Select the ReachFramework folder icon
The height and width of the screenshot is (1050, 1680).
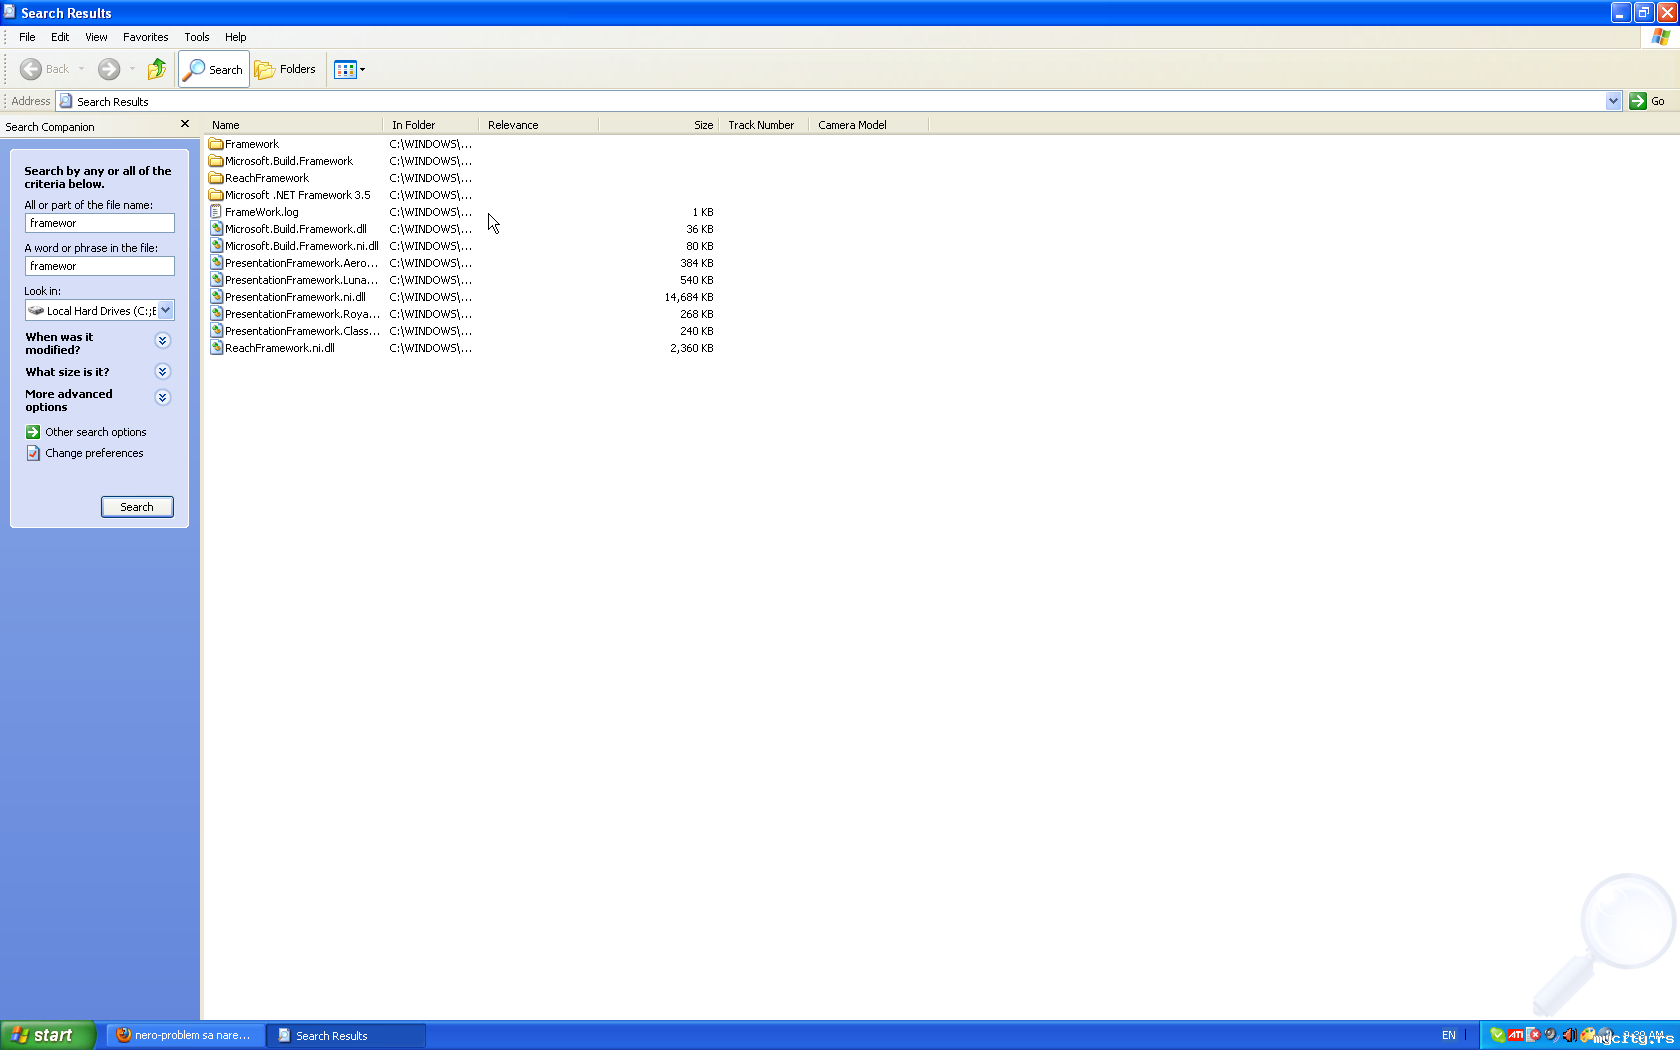(216, 178)
